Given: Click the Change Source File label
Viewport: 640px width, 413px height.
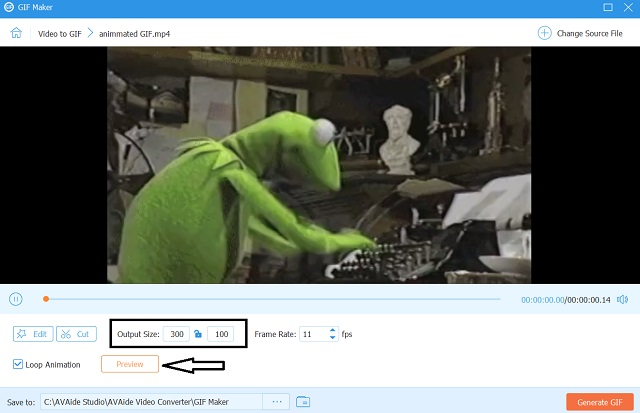Looking at the screenshot, I should coord(589,33).
